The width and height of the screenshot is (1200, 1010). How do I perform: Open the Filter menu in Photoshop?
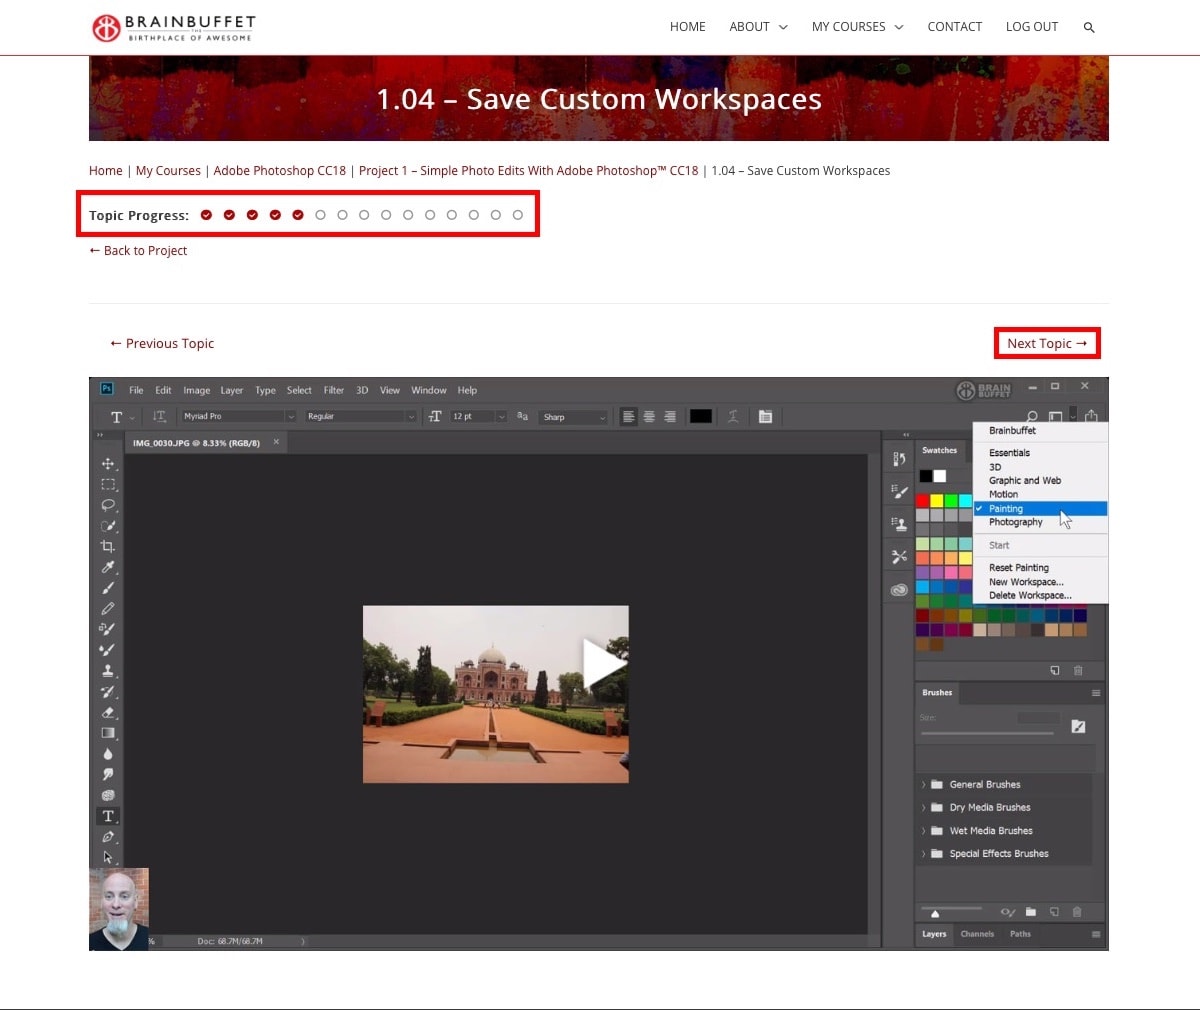[x=333, y=390]
